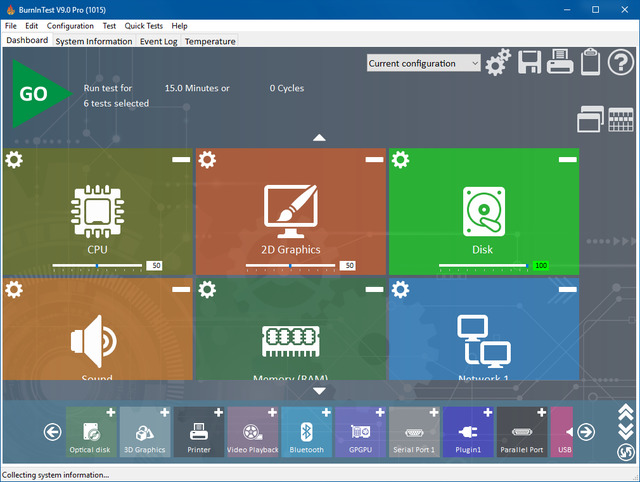
Task: Click the overlapping windows view icon
Action: [590, 120]
